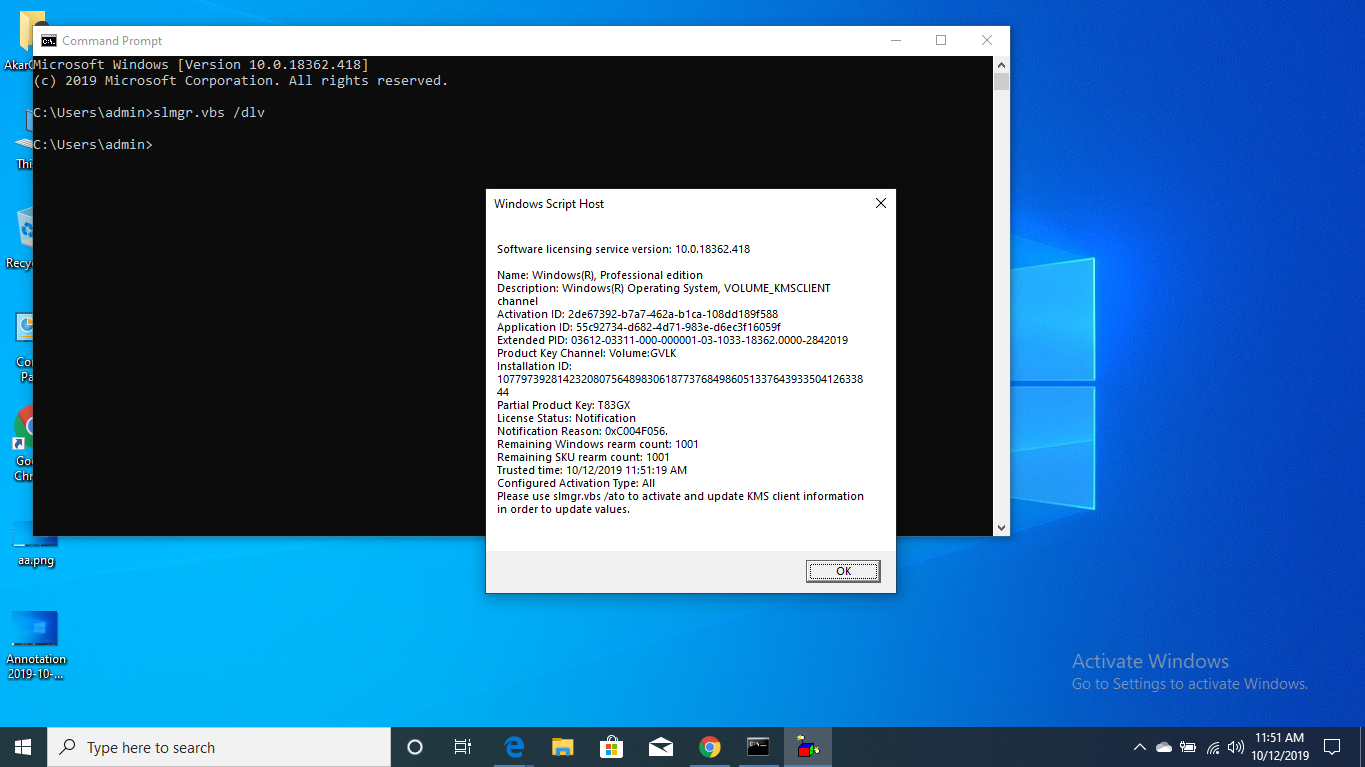Click OK in Windows Script Host dialog
Screen dimensions: 1365x767
tap(843, 571)
